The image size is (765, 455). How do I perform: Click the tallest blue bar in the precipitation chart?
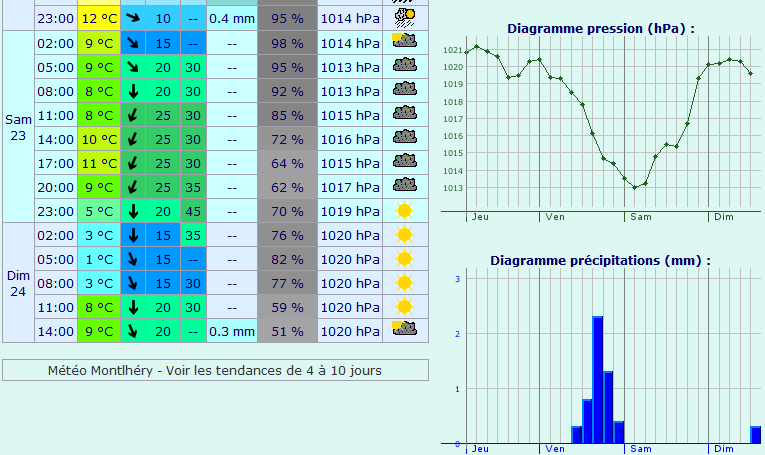598,379
